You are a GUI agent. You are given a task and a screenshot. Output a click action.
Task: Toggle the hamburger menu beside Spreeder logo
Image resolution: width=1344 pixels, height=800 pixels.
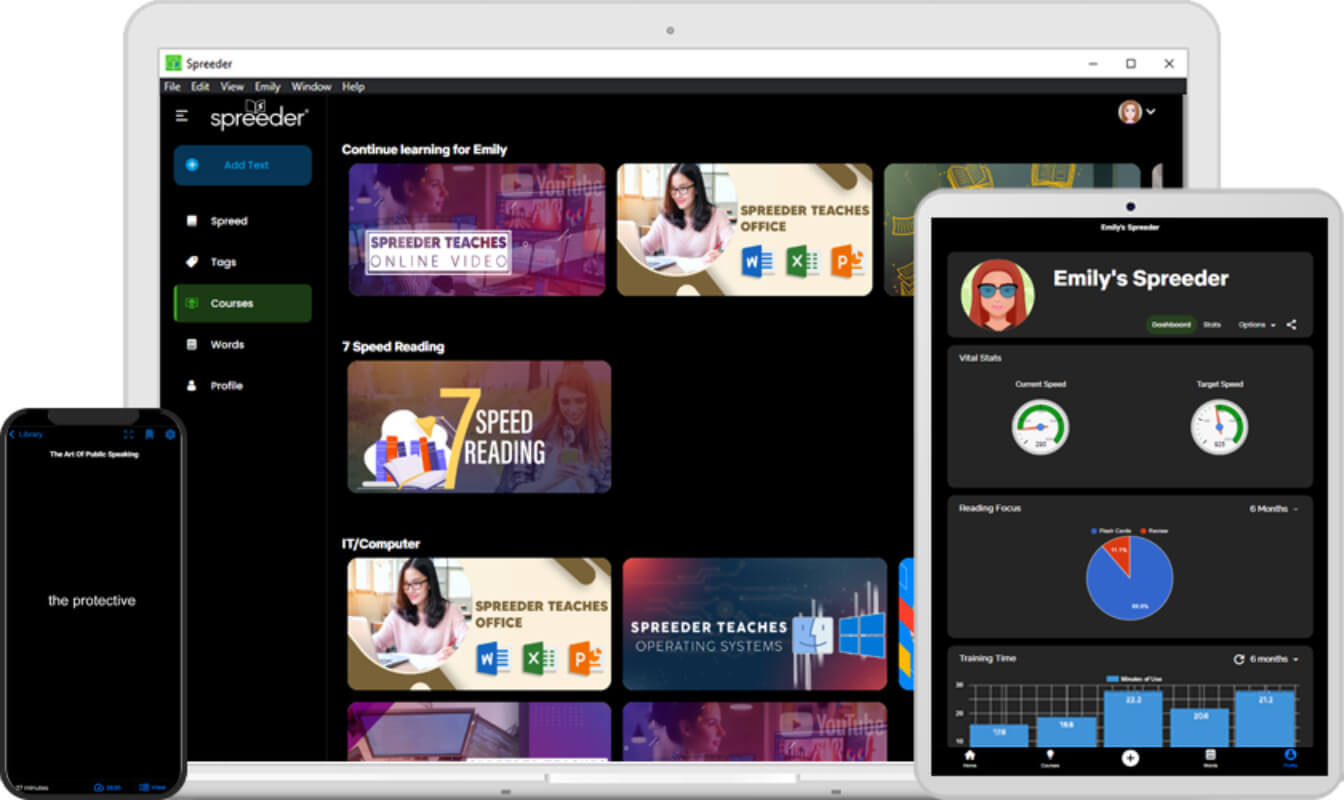coord(182,116)
